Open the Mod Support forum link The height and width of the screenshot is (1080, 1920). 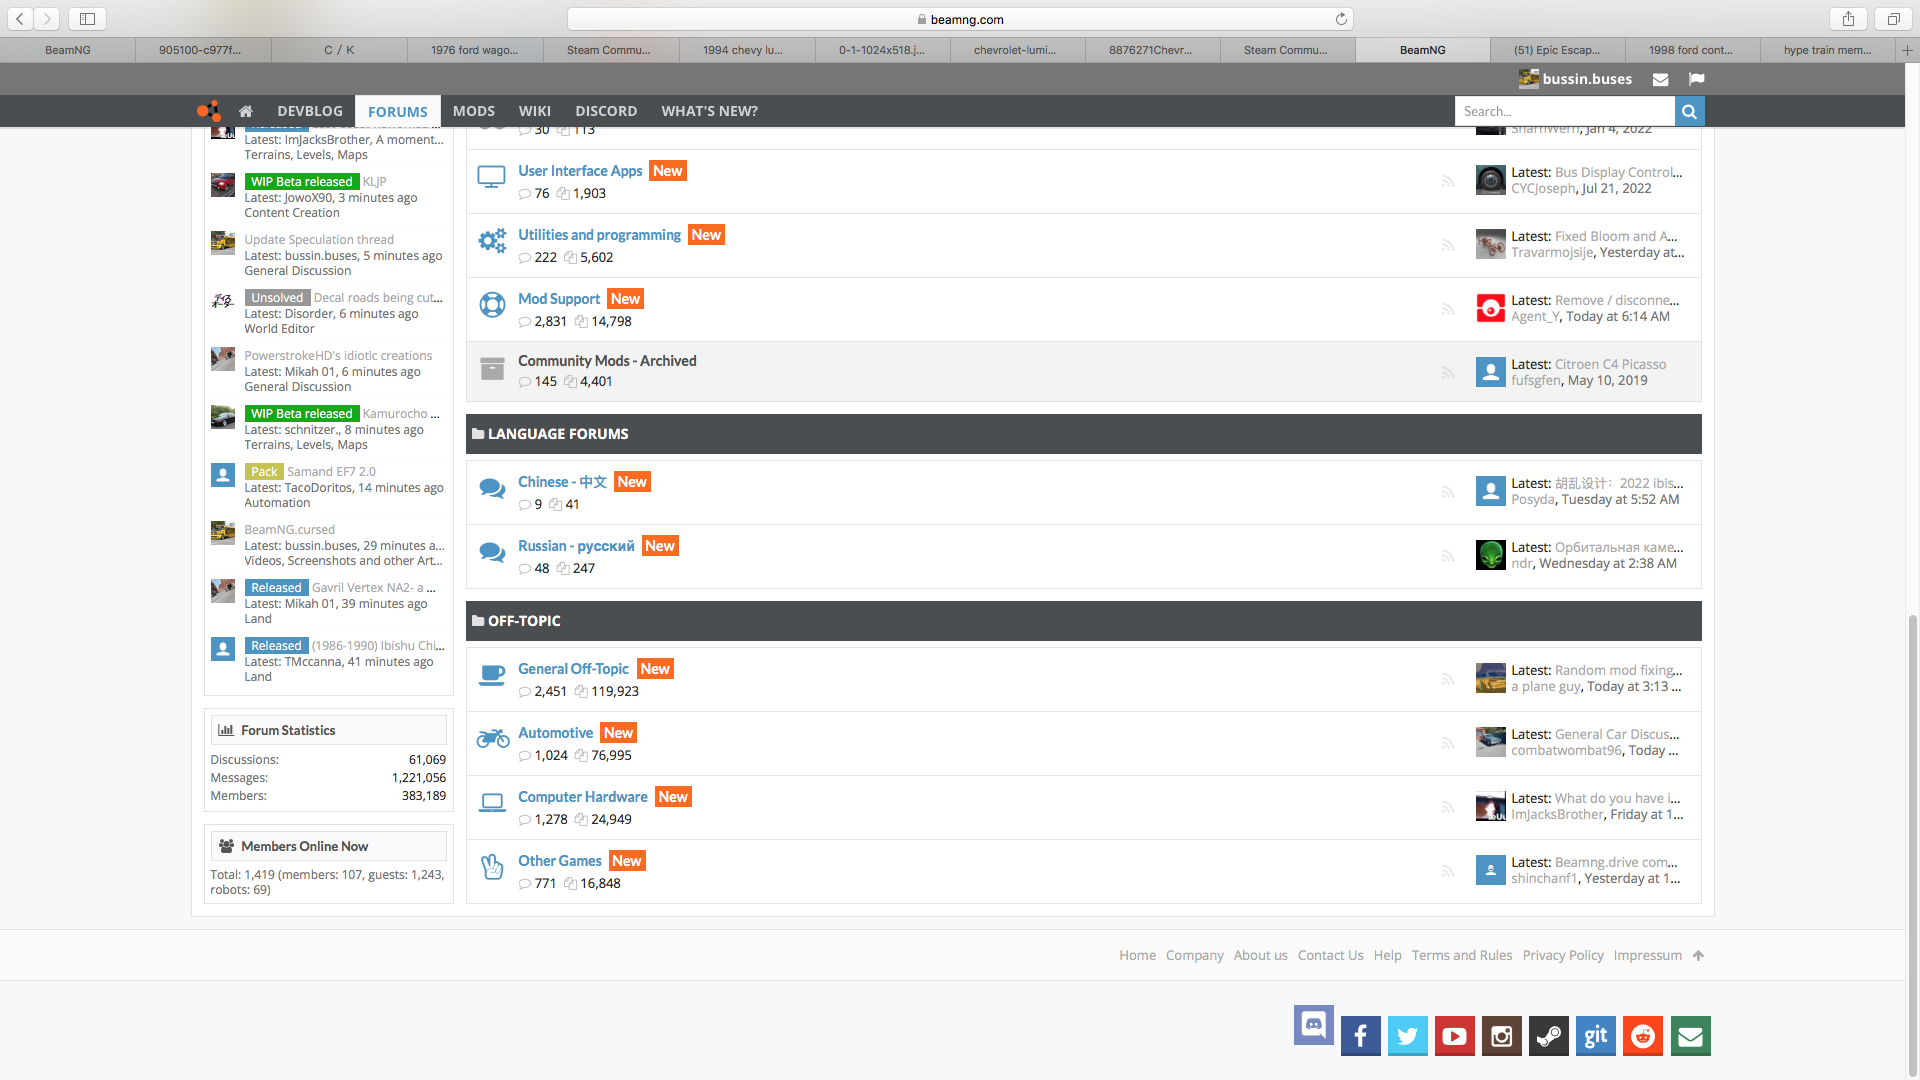(559, 299)
